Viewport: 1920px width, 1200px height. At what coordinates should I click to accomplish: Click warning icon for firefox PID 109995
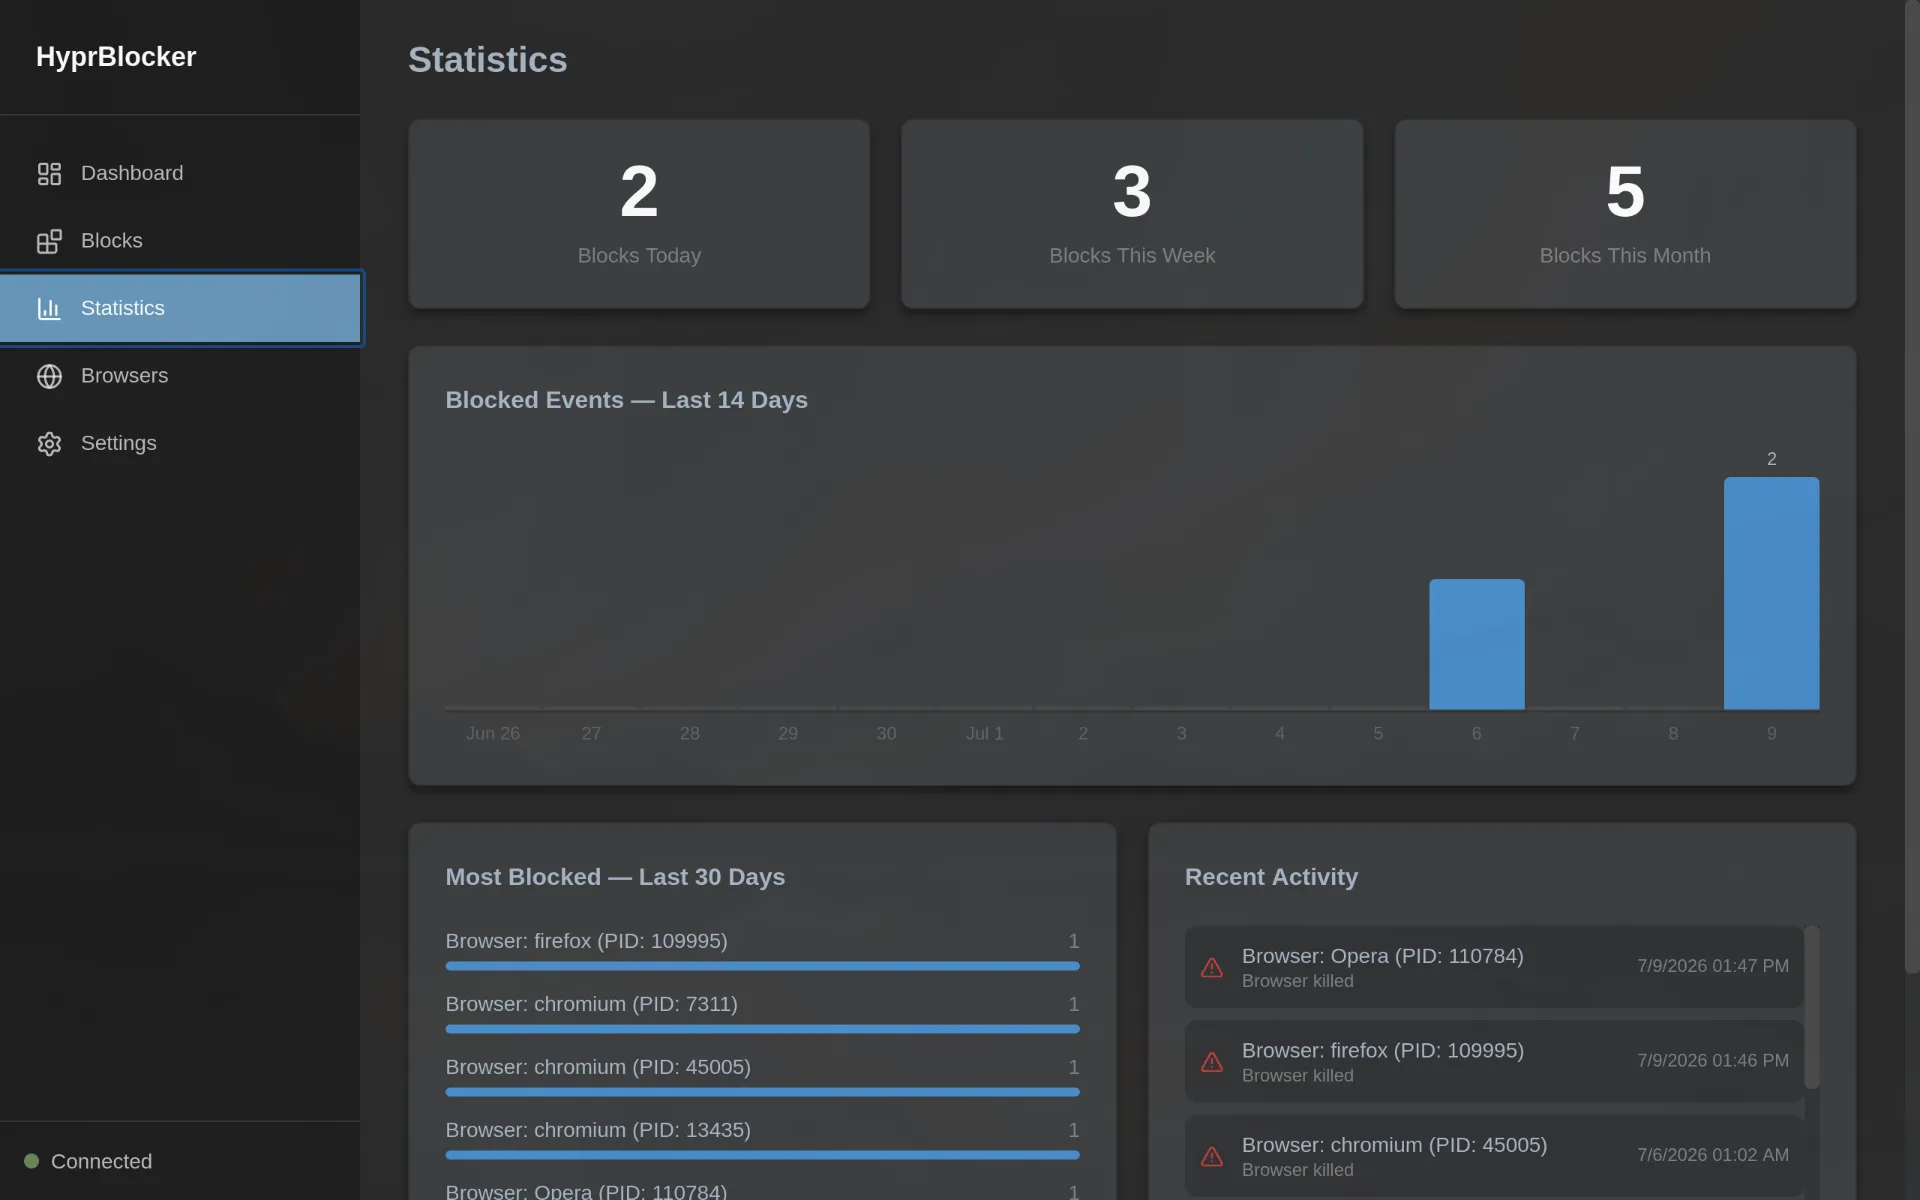1211,1062
